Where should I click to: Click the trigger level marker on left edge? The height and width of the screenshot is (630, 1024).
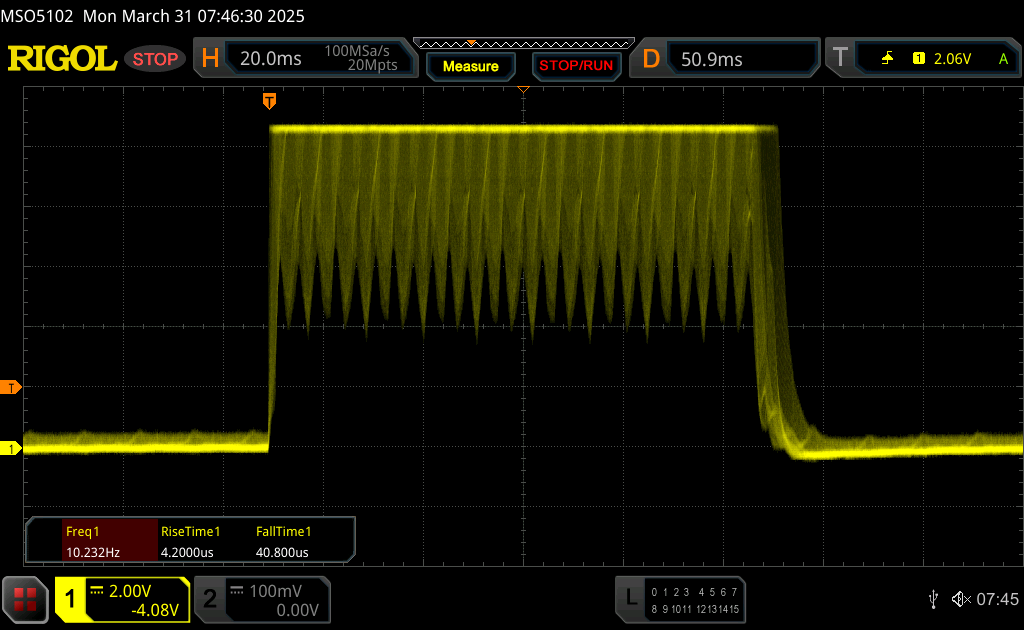tap(10, 388)
